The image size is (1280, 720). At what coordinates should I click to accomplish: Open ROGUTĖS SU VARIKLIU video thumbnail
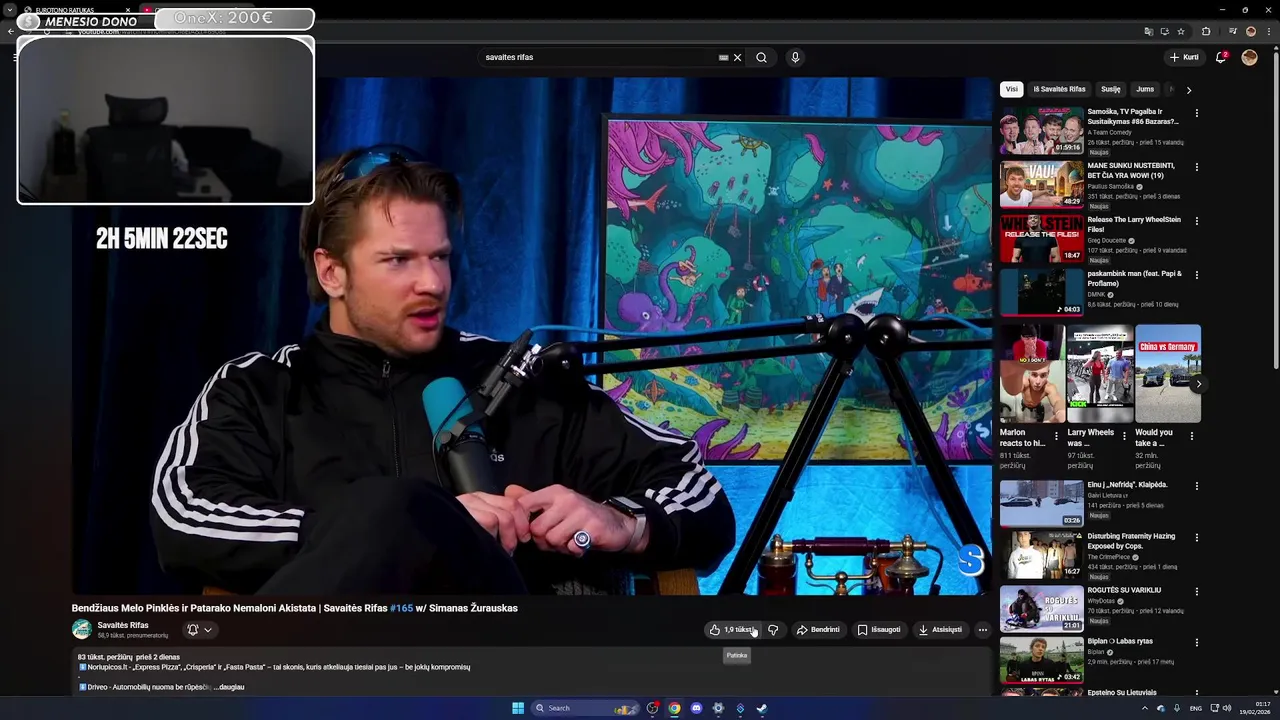coord(1041,609)
